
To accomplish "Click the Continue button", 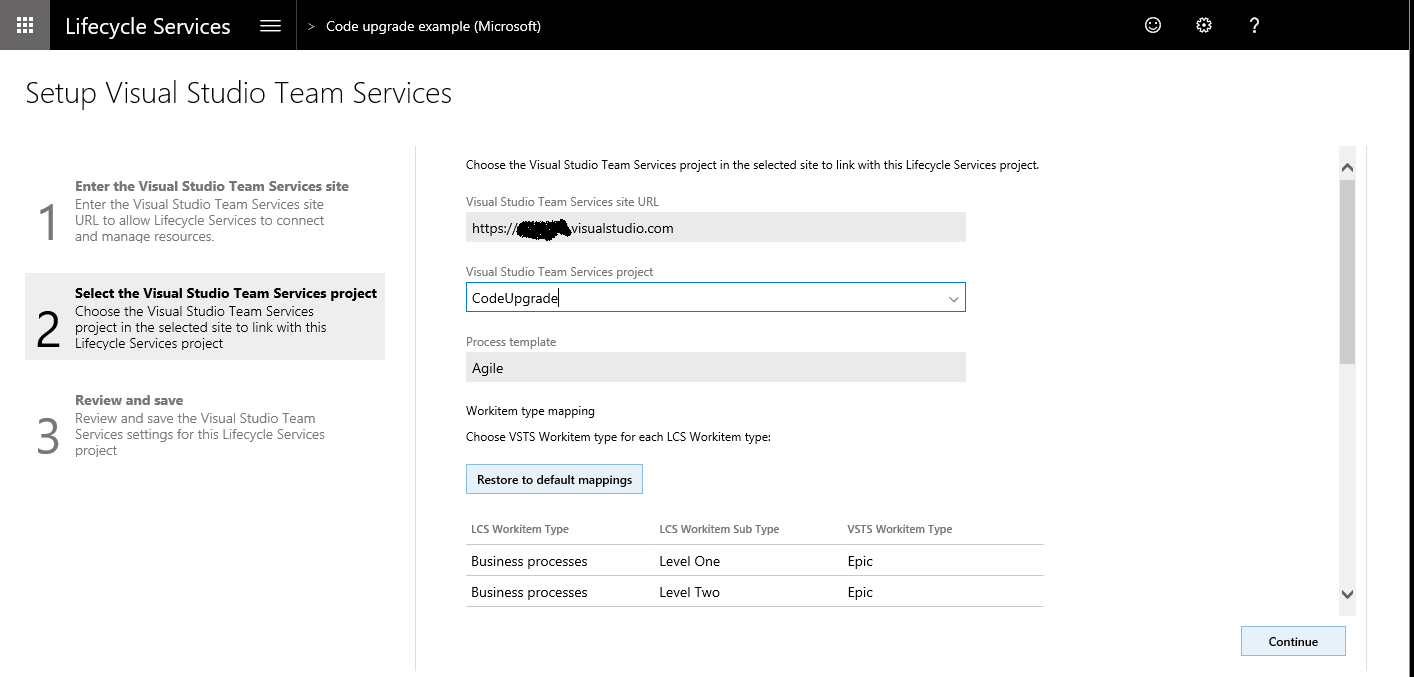I will click(1293, 641).
